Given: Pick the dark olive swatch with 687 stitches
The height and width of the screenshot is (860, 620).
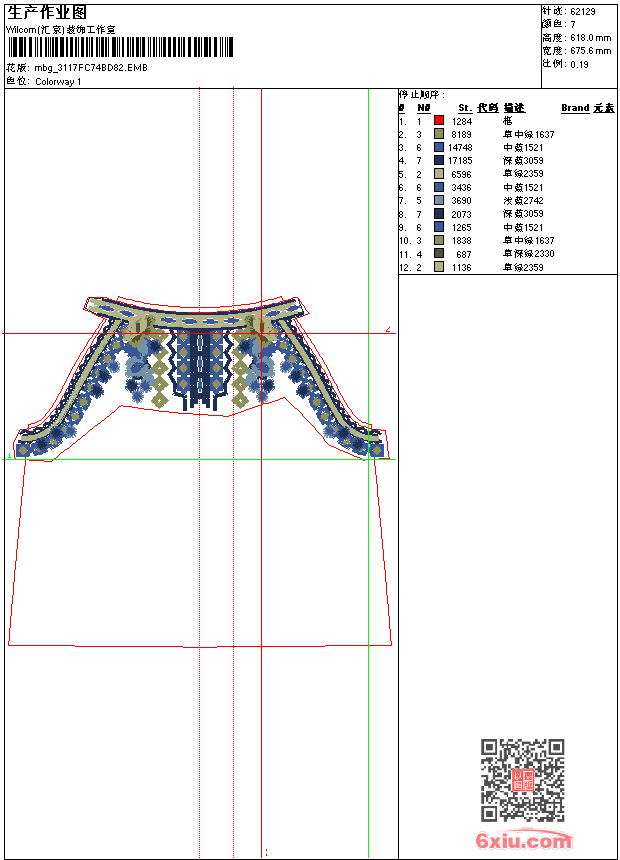Looking at the screenshot, I should pos(438,253).
